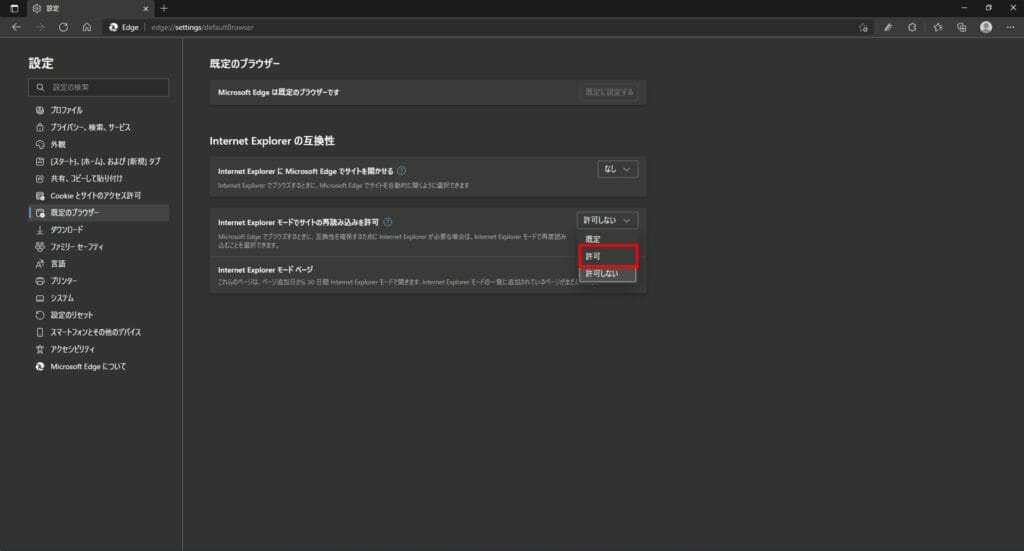Screen dimensions: 1024x551
Task: Click the pen/notes icon in the toolbar
Action: point(888,27)
